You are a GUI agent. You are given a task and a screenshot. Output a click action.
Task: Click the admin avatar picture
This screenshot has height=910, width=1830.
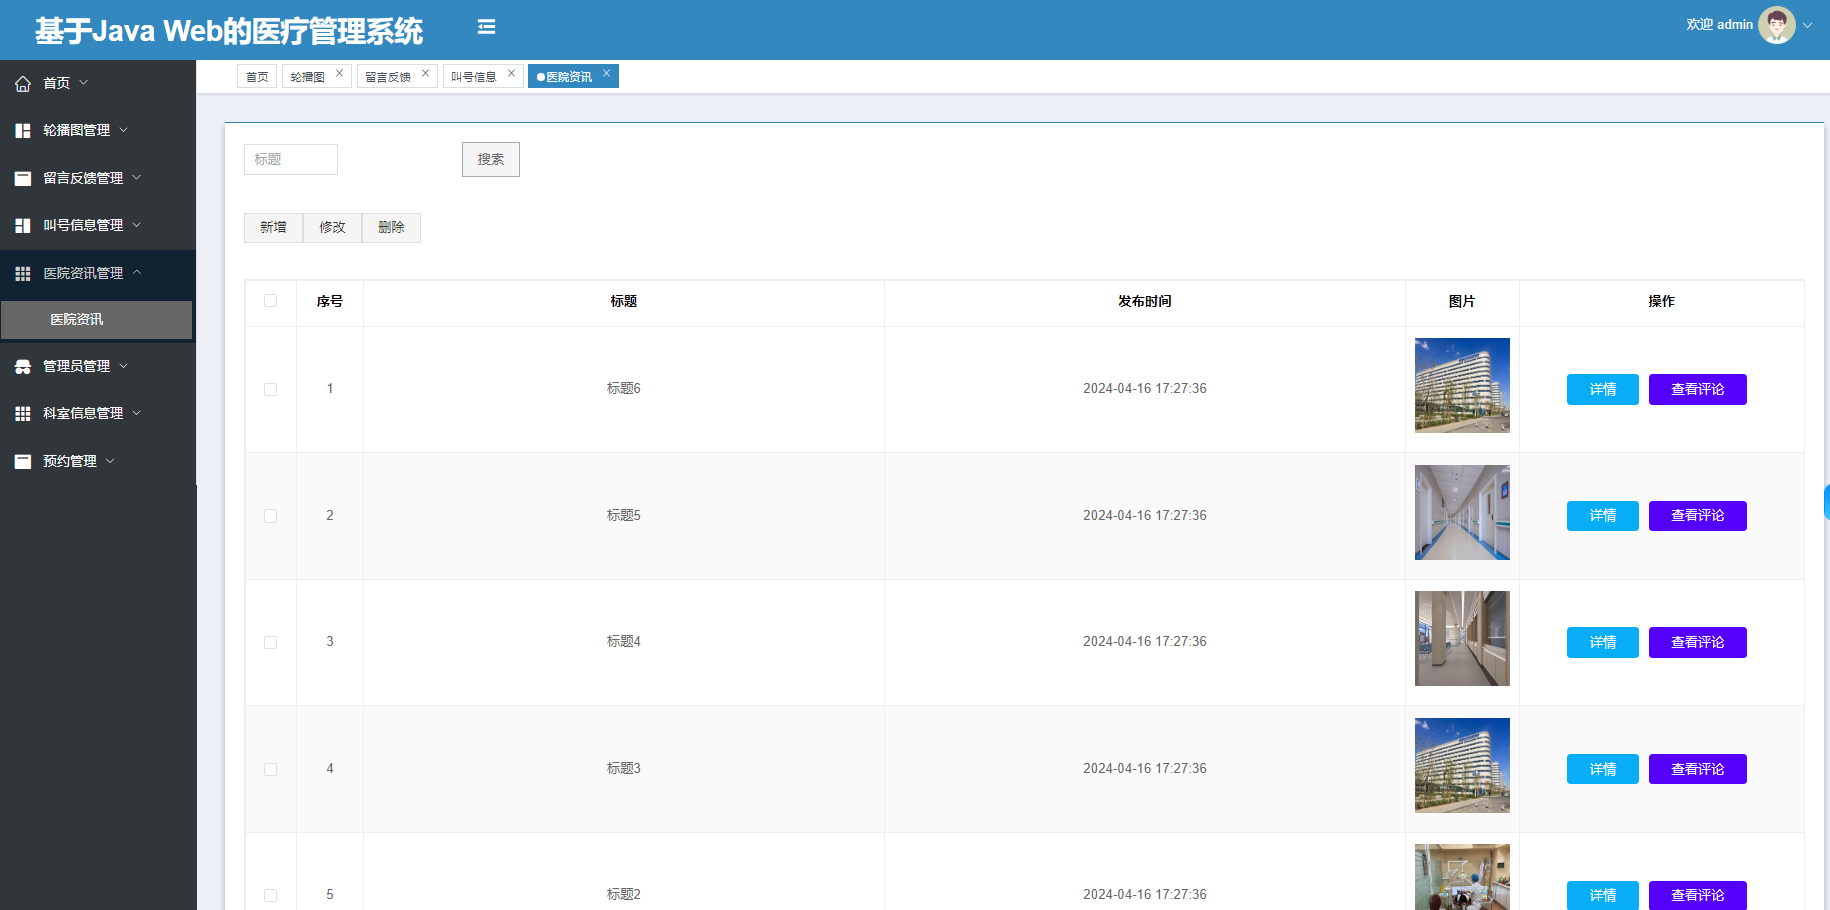[1777, 25]
